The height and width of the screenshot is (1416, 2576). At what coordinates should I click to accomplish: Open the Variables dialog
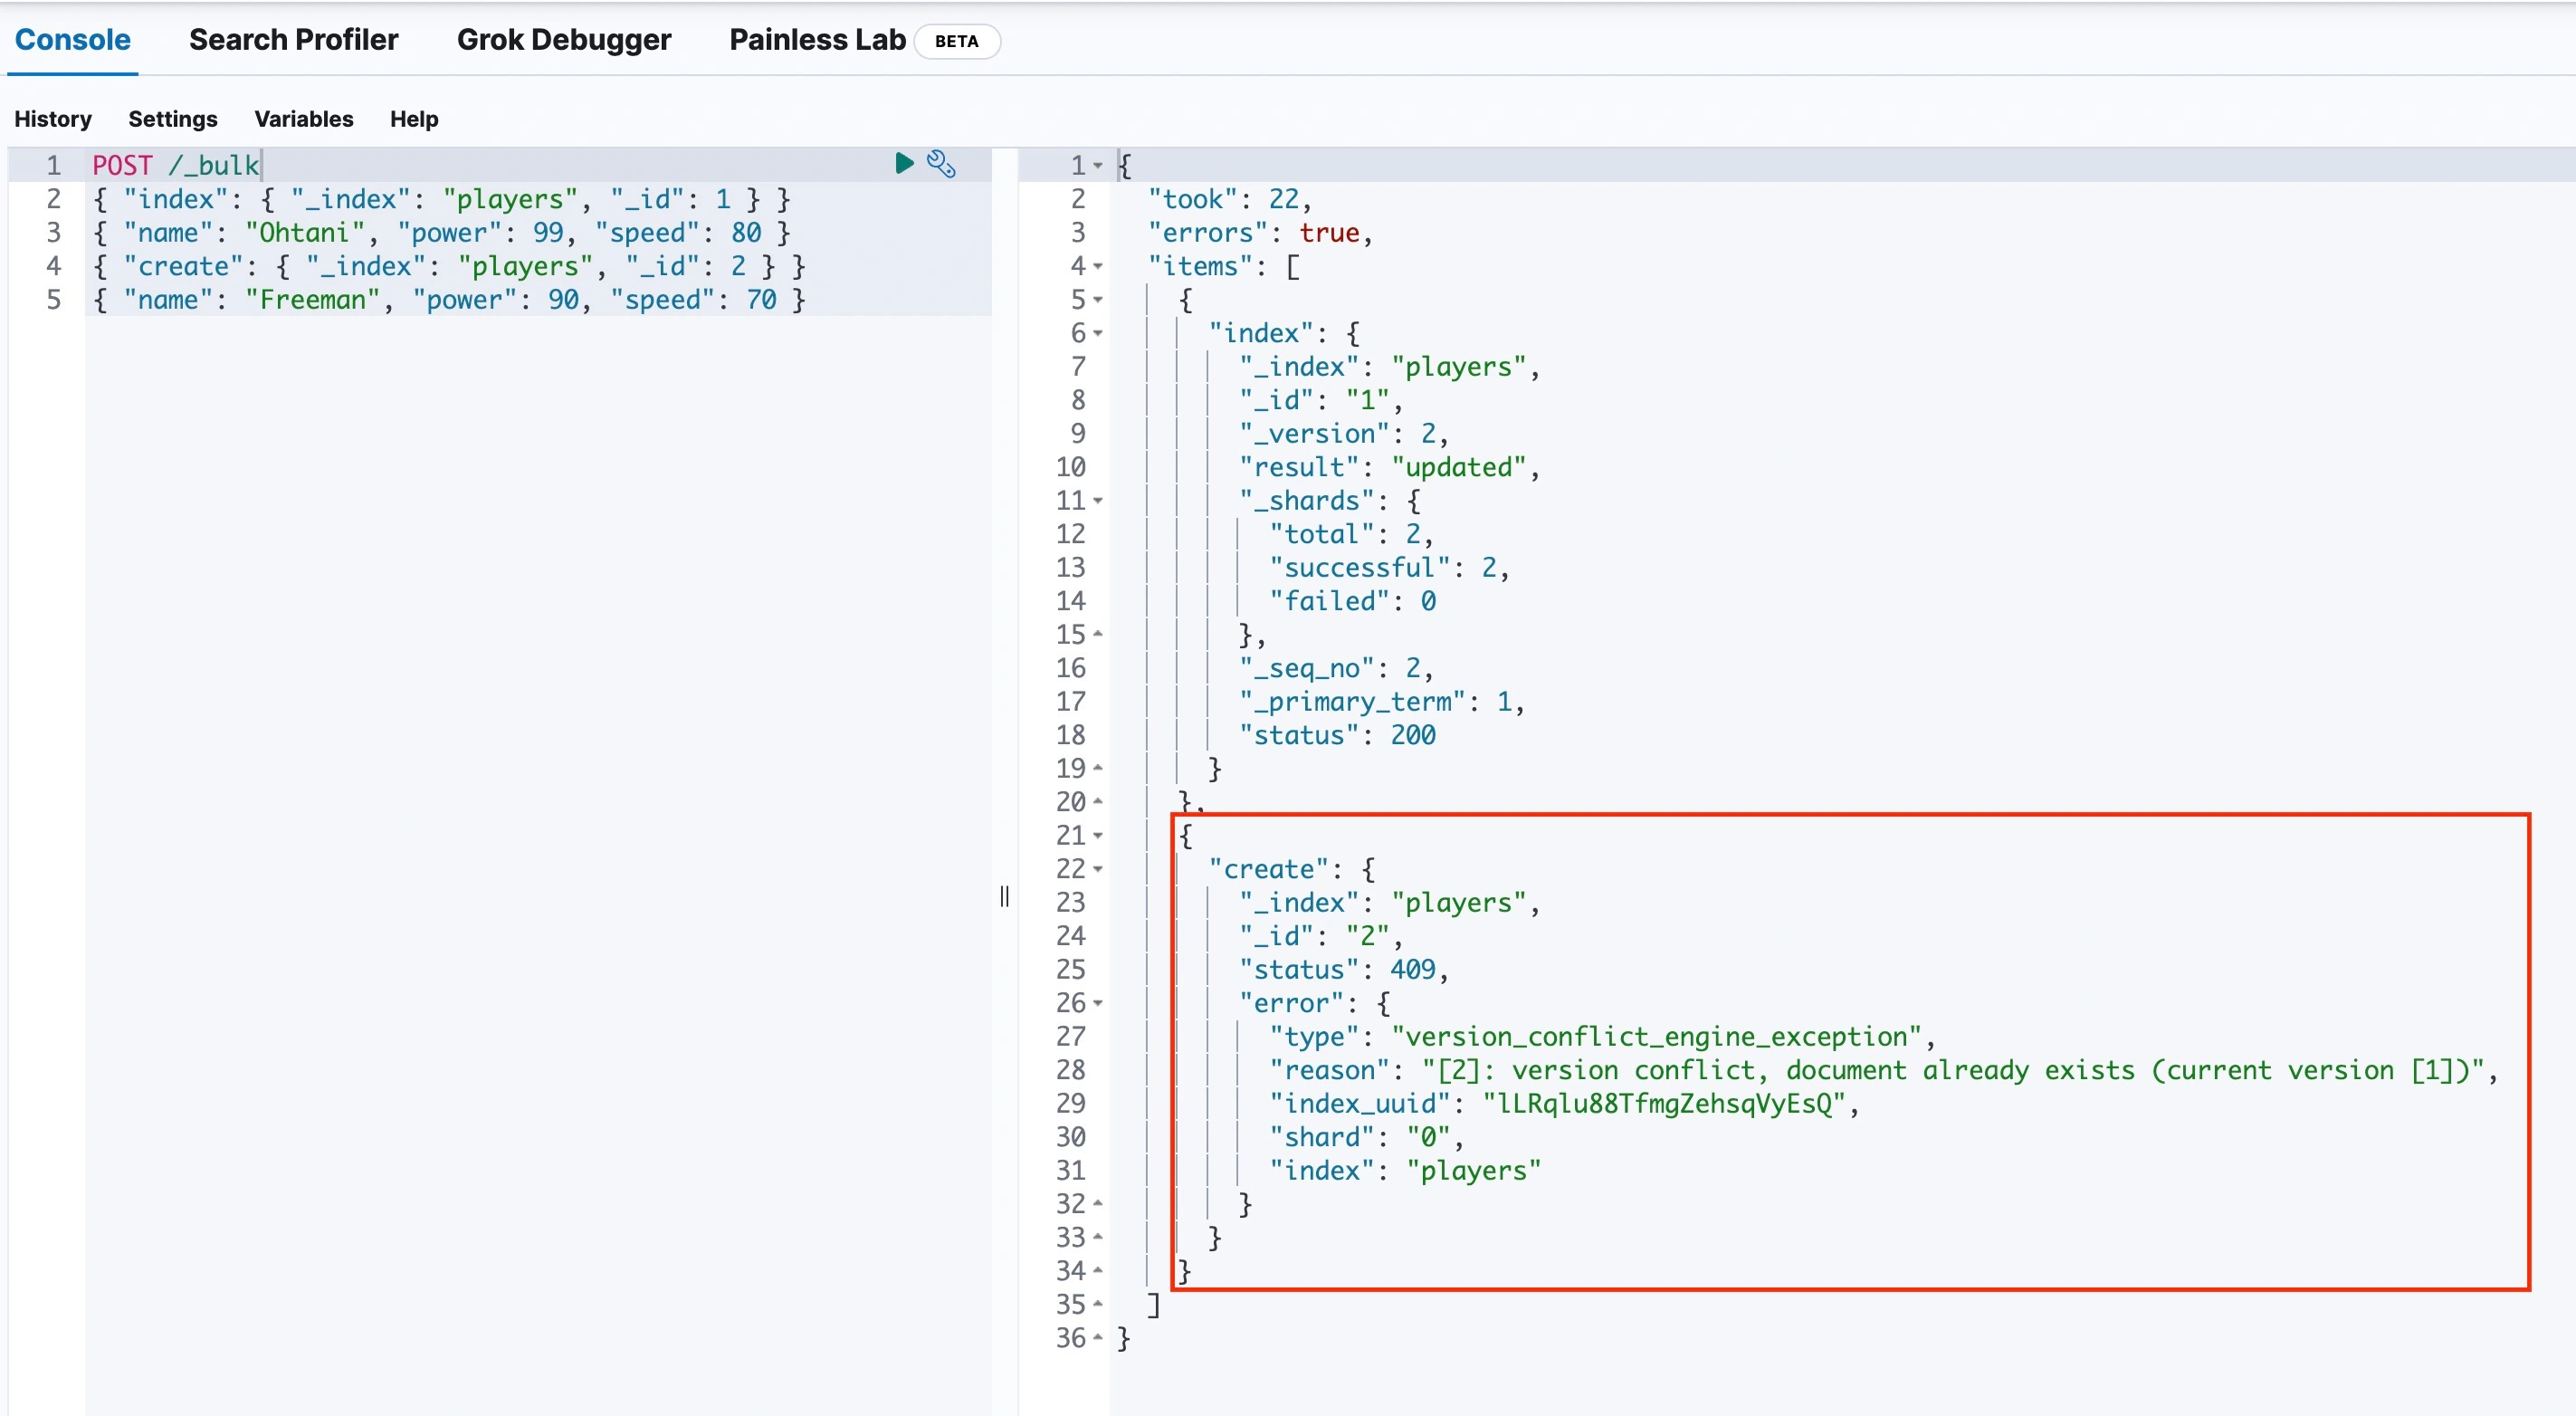tap(303, 119)
